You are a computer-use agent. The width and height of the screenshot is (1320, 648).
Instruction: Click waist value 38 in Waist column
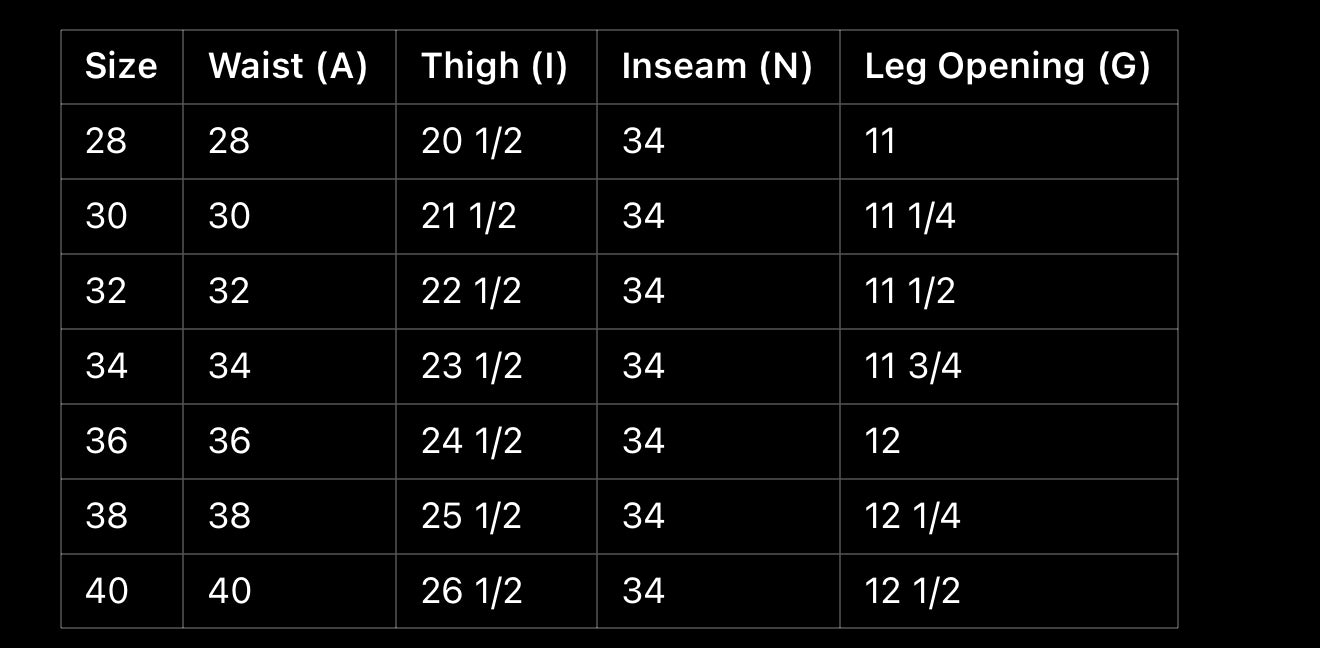229,516
